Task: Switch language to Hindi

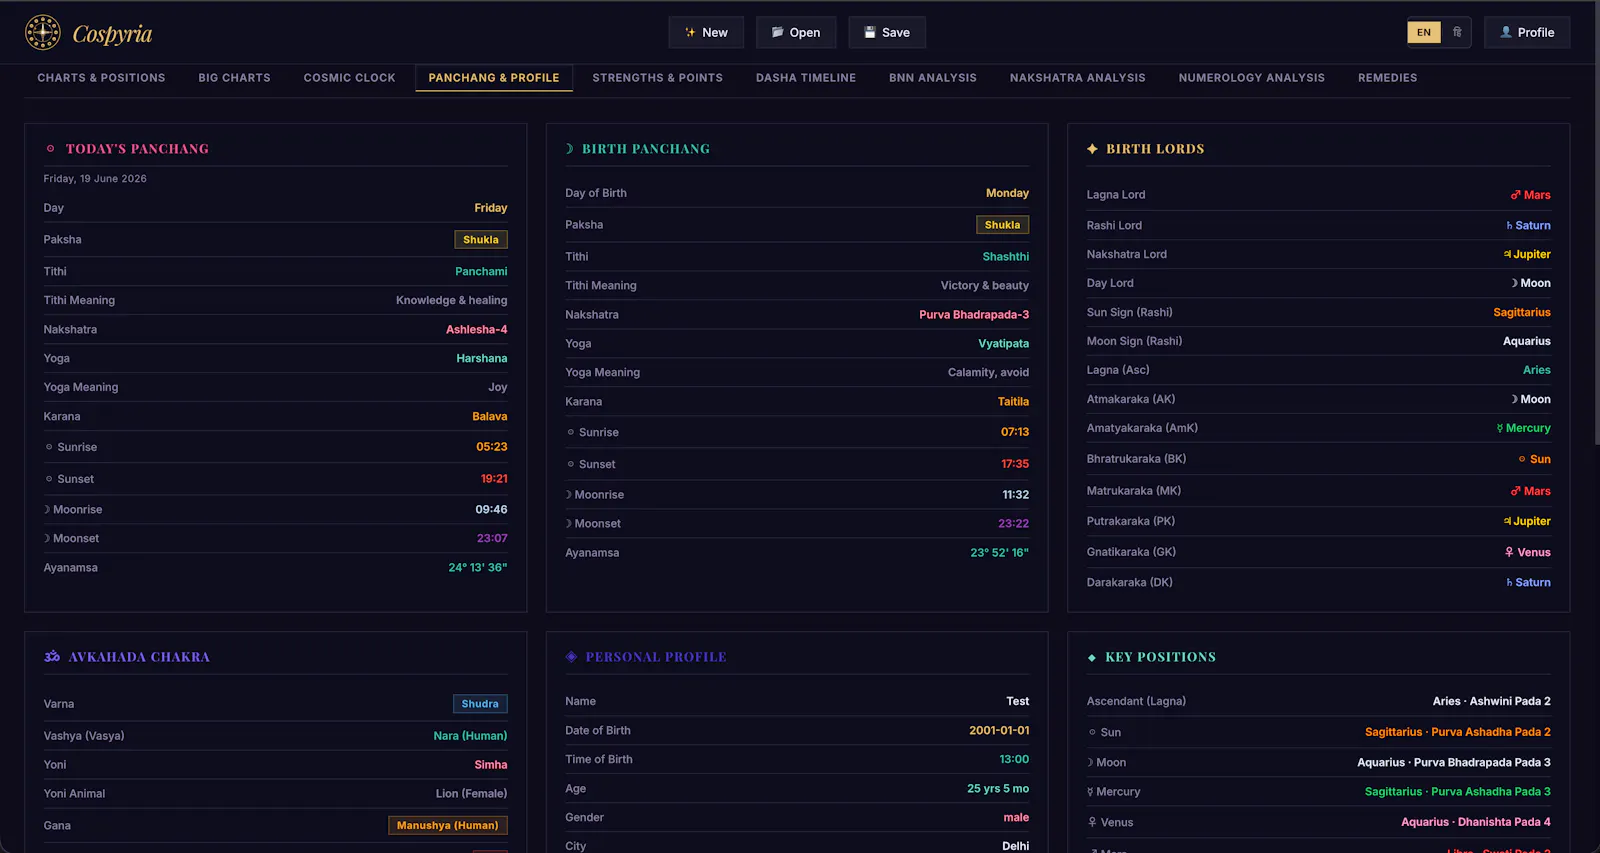Action: [1457, 32]
